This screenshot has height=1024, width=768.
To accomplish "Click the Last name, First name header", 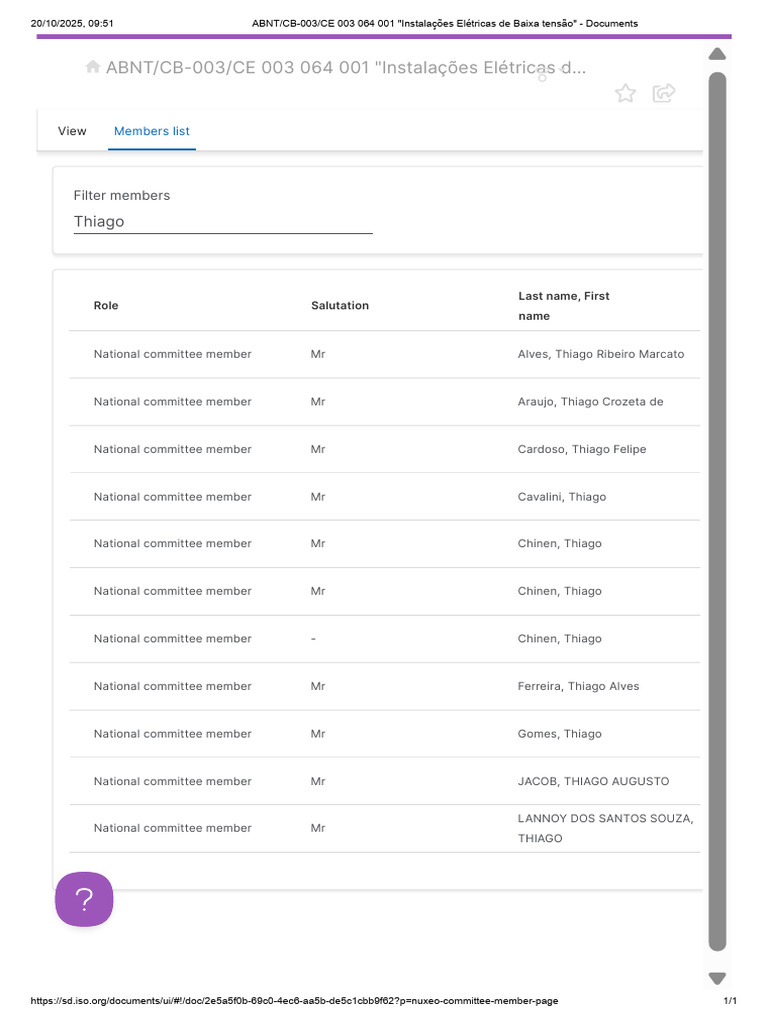I will click(x=564, y=306).
